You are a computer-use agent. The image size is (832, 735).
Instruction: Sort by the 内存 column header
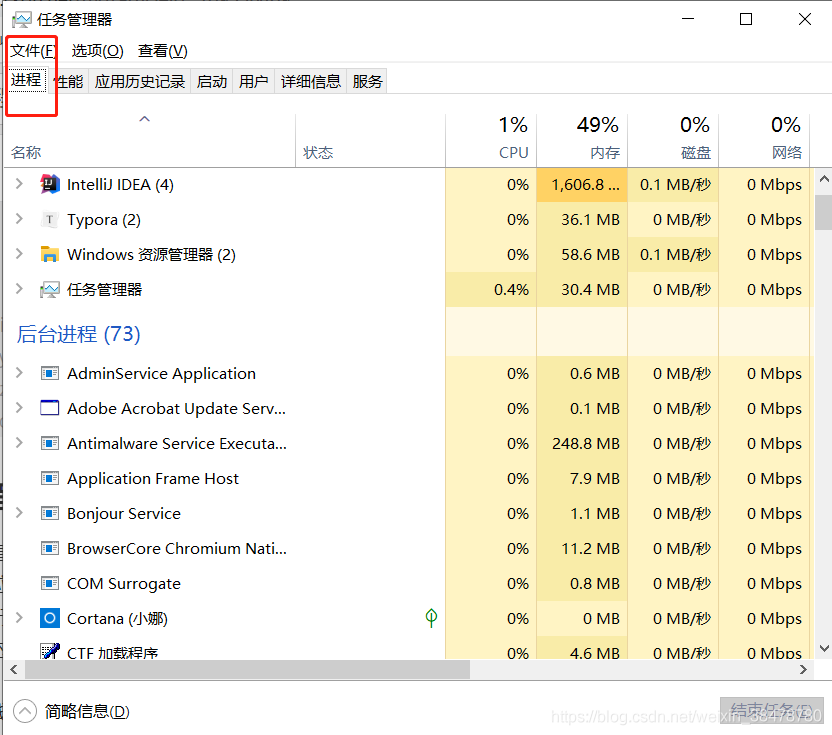click(x=582, y=141)
